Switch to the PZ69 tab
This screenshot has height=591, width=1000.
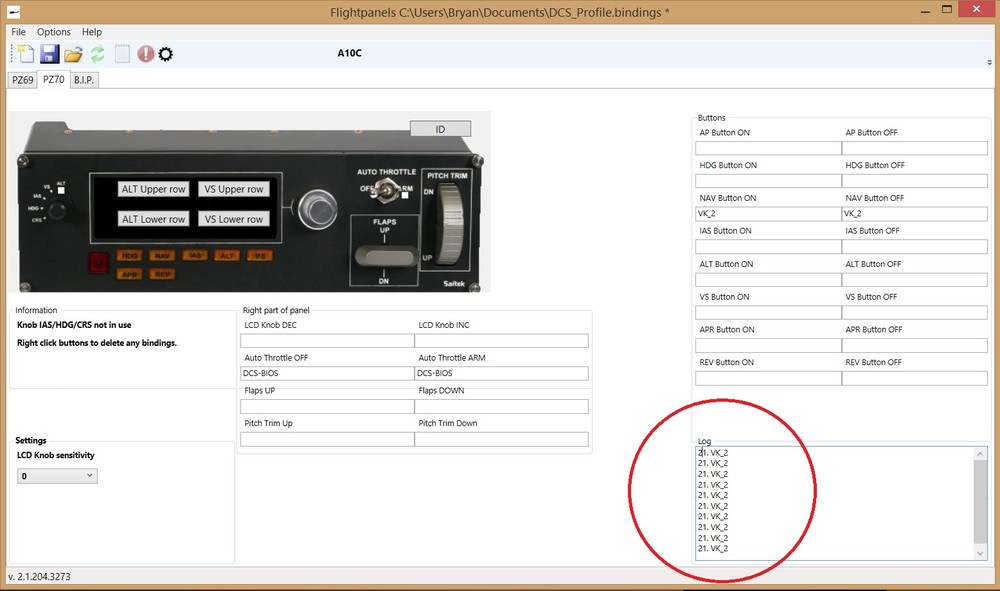[x=22, y=80]
